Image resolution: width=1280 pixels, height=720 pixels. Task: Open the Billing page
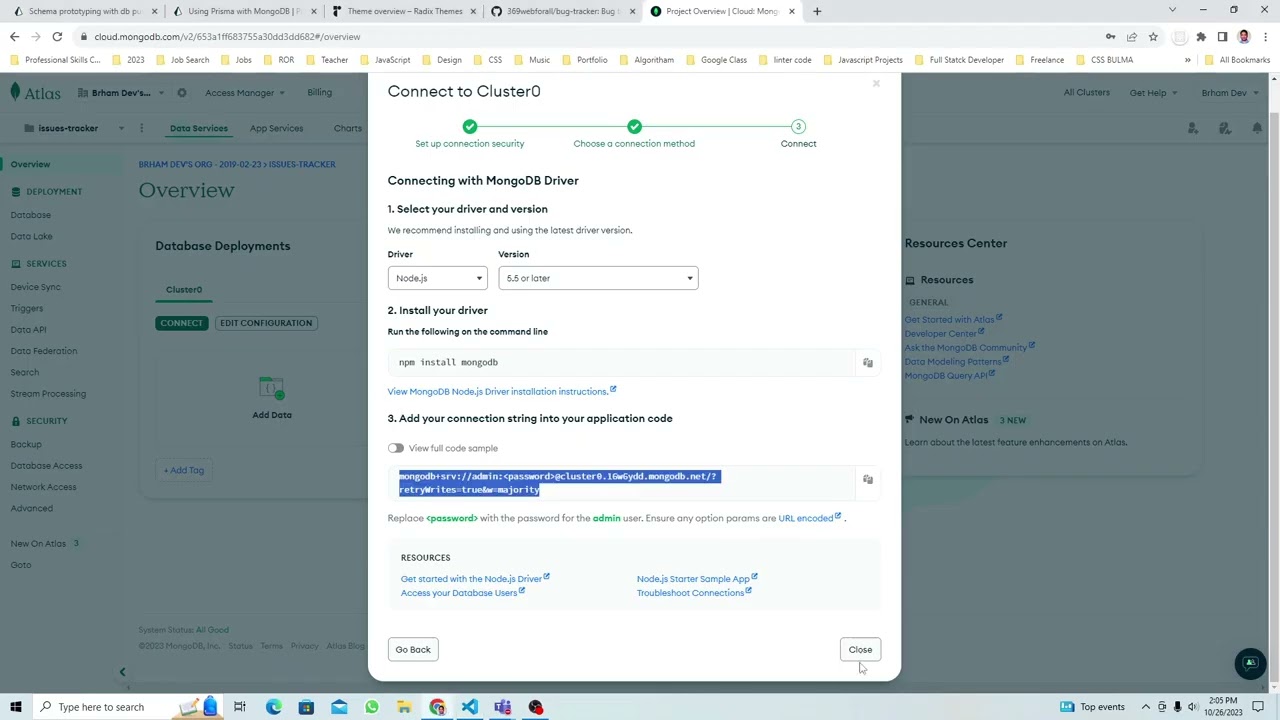click(320, 93)
